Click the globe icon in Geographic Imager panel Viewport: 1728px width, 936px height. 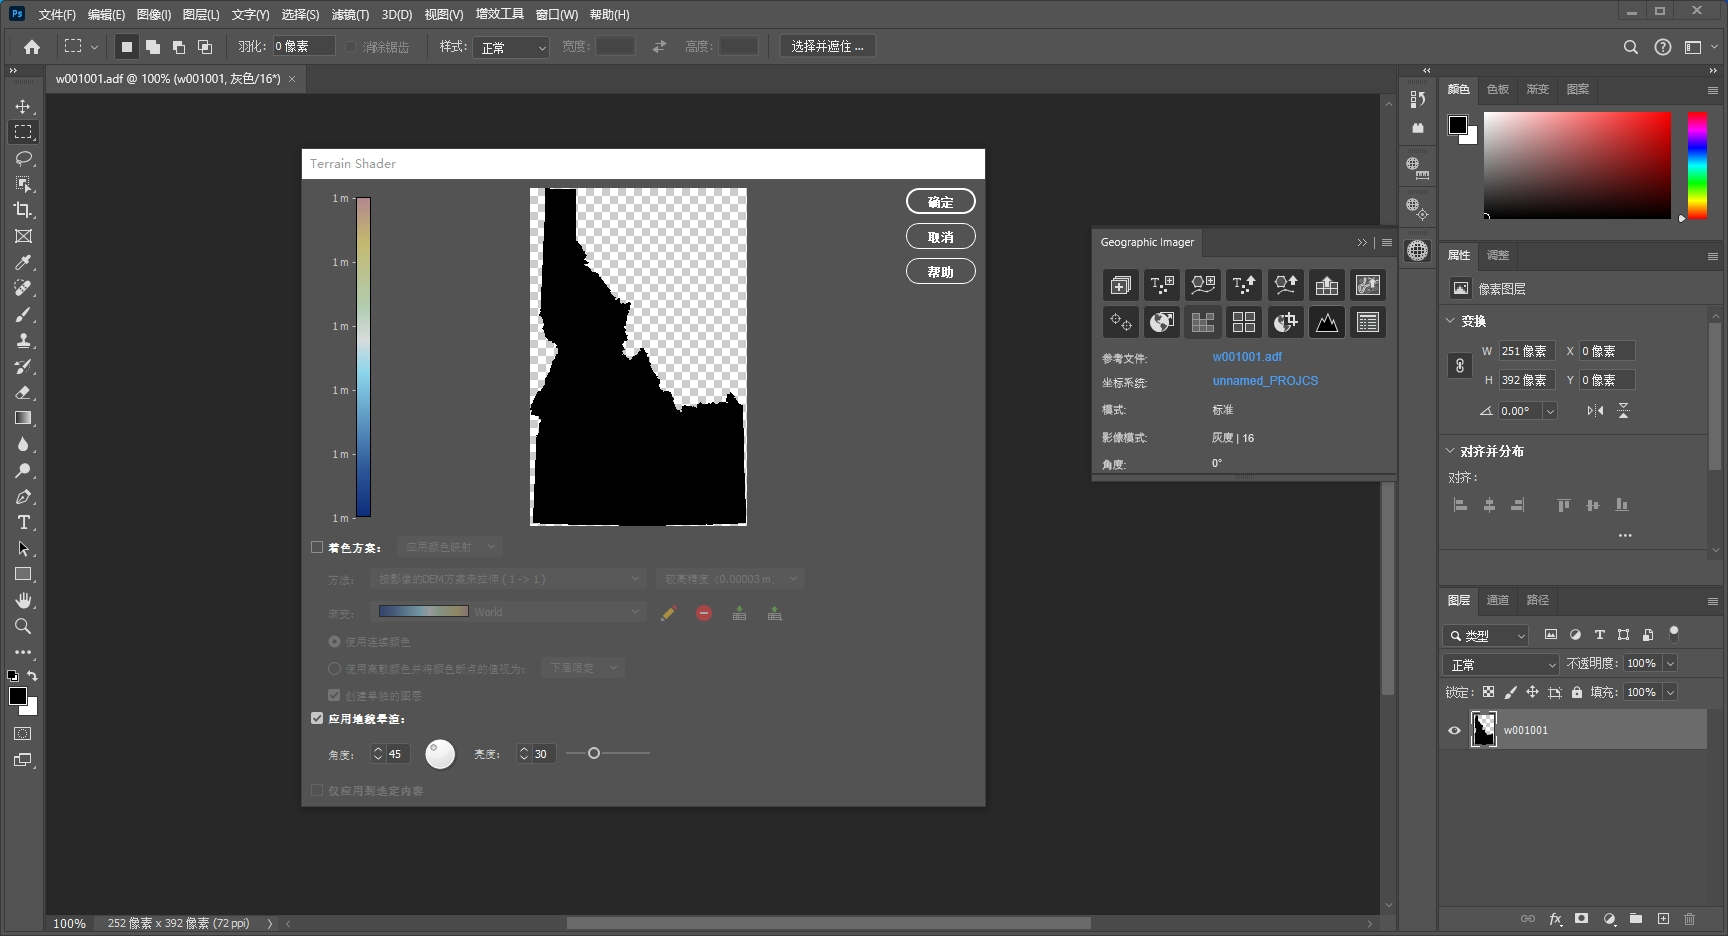tap(1161, 322)
